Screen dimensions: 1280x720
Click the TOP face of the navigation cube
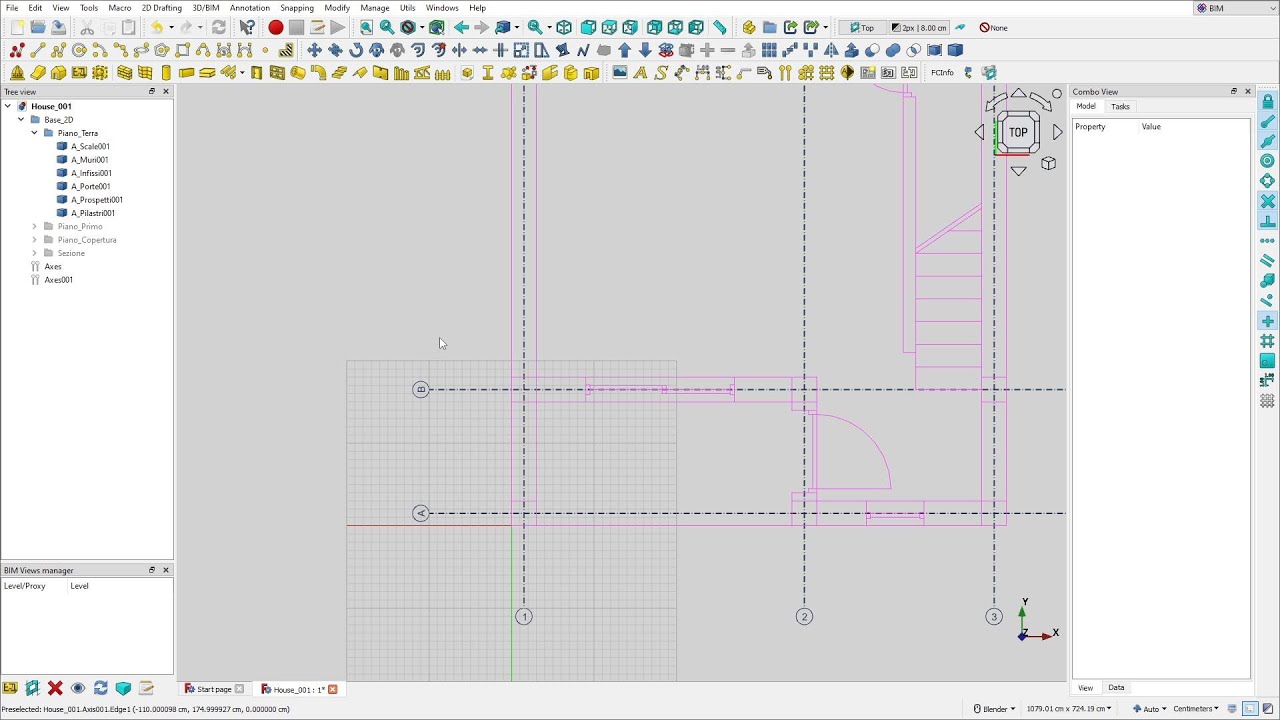click(x=1018, y=132)
